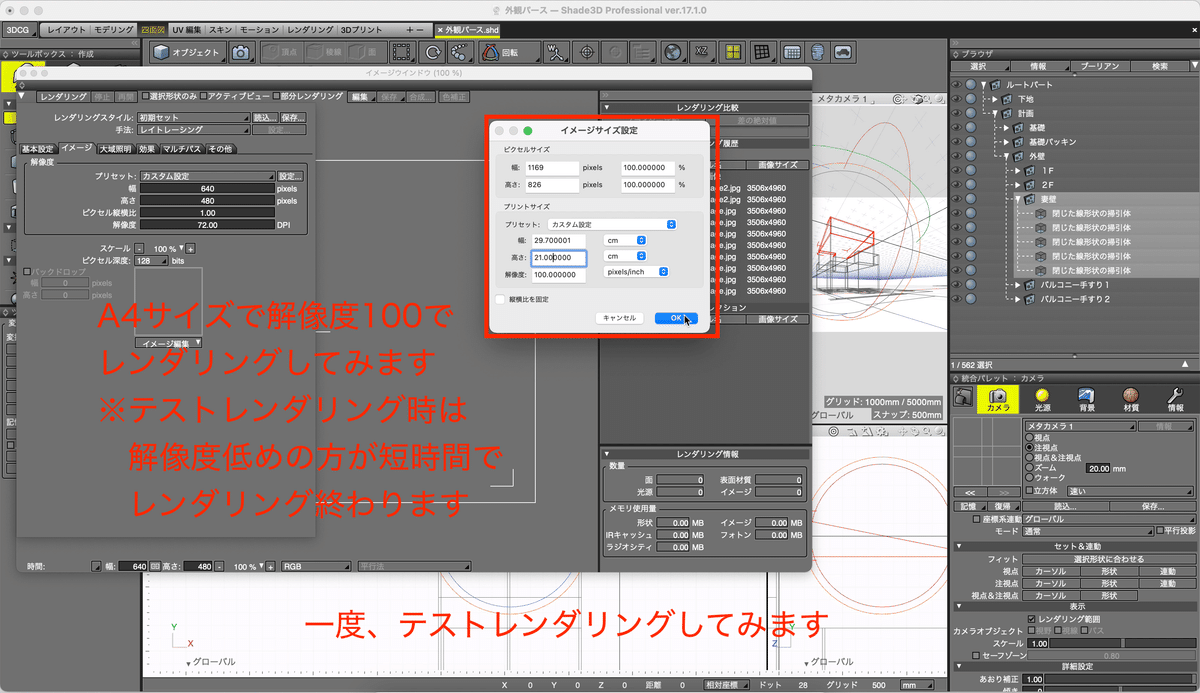The height and width of the screenshot is (693, 1200).
Task: Click the W measure tool icon in toolbar
Action: pos(557,52)
